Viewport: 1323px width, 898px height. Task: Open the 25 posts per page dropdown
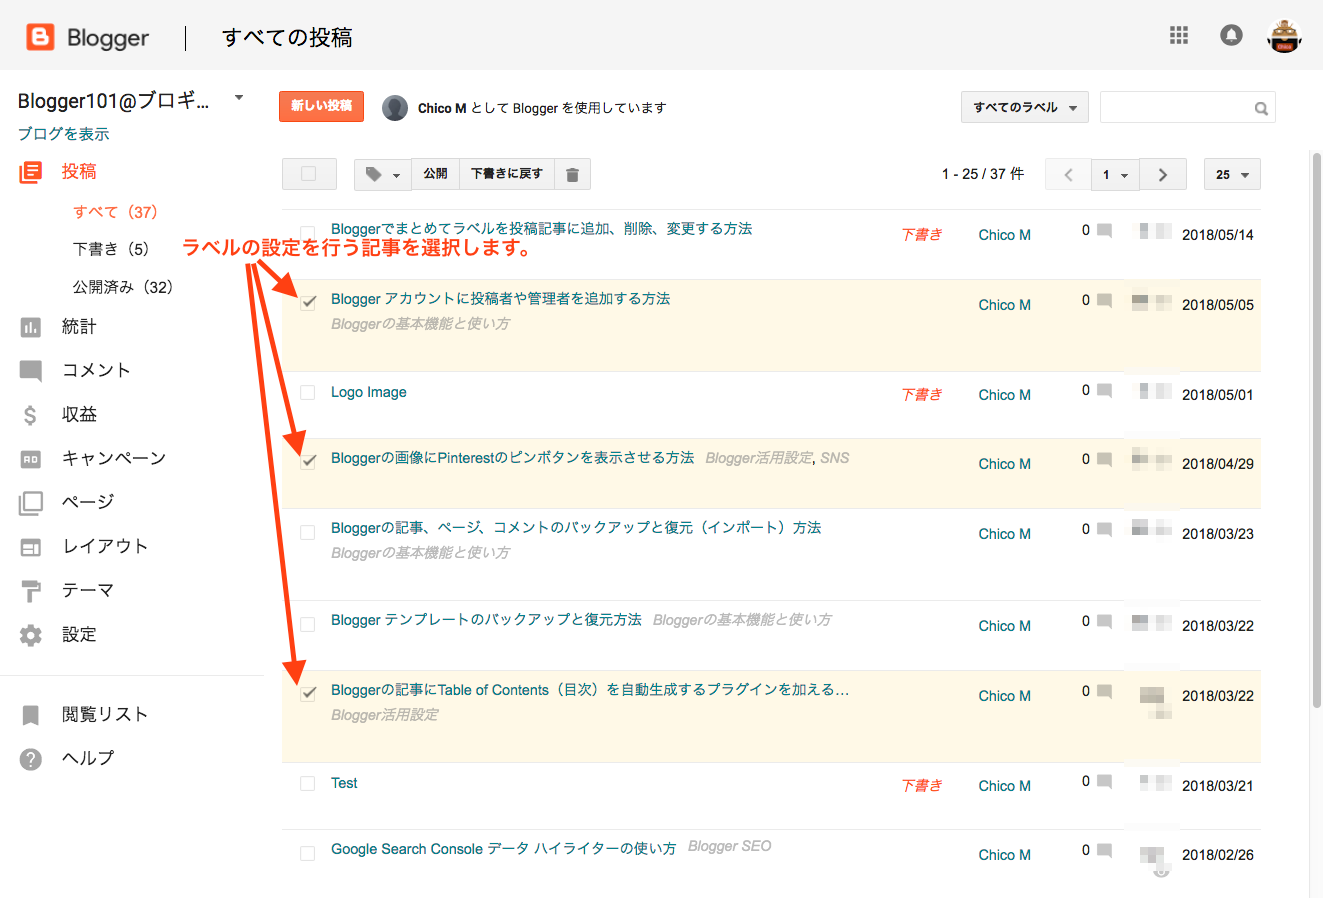1232,174
